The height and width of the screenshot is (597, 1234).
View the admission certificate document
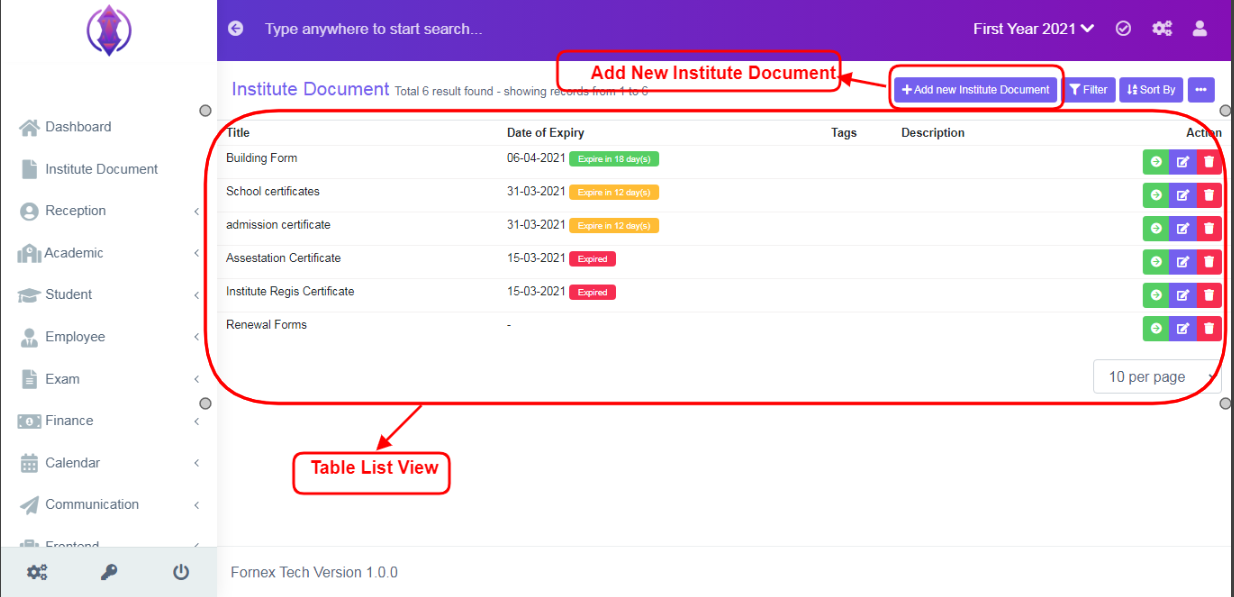(1156, 229)
